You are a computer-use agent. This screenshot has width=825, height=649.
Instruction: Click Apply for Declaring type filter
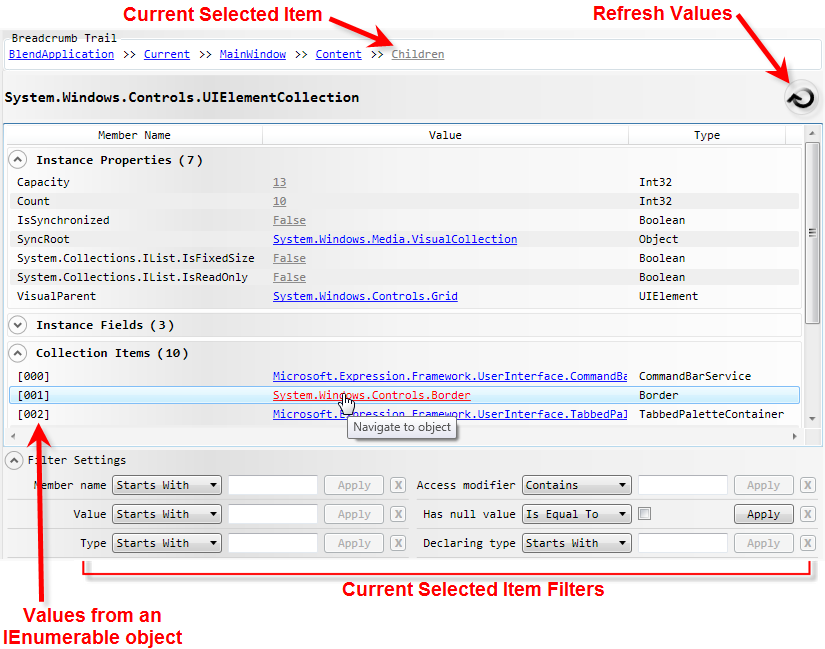(x=763, y=543)
